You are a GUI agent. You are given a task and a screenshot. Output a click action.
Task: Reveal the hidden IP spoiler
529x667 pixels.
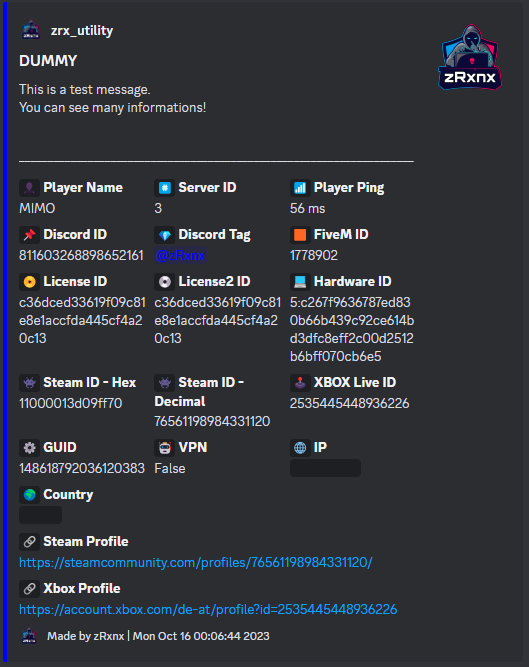(x=325, y=468)
